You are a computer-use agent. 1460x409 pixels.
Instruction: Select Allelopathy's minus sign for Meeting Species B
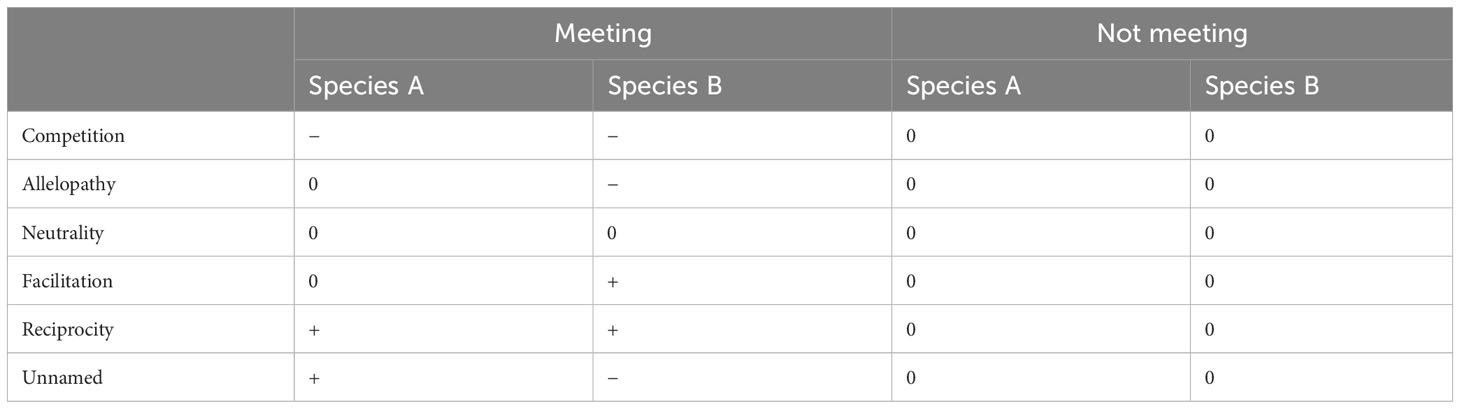pos(613,185)
